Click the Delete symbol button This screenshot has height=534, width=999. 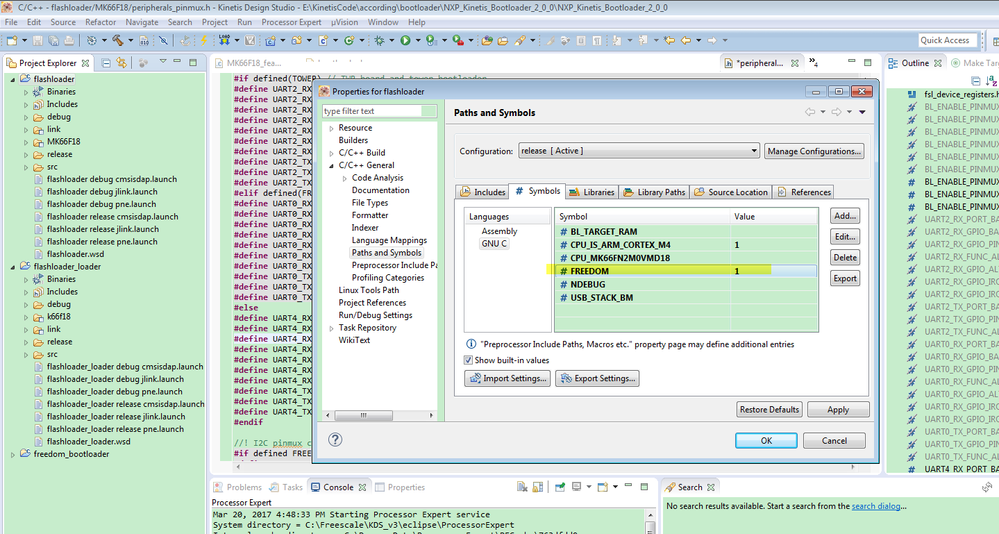845,257
